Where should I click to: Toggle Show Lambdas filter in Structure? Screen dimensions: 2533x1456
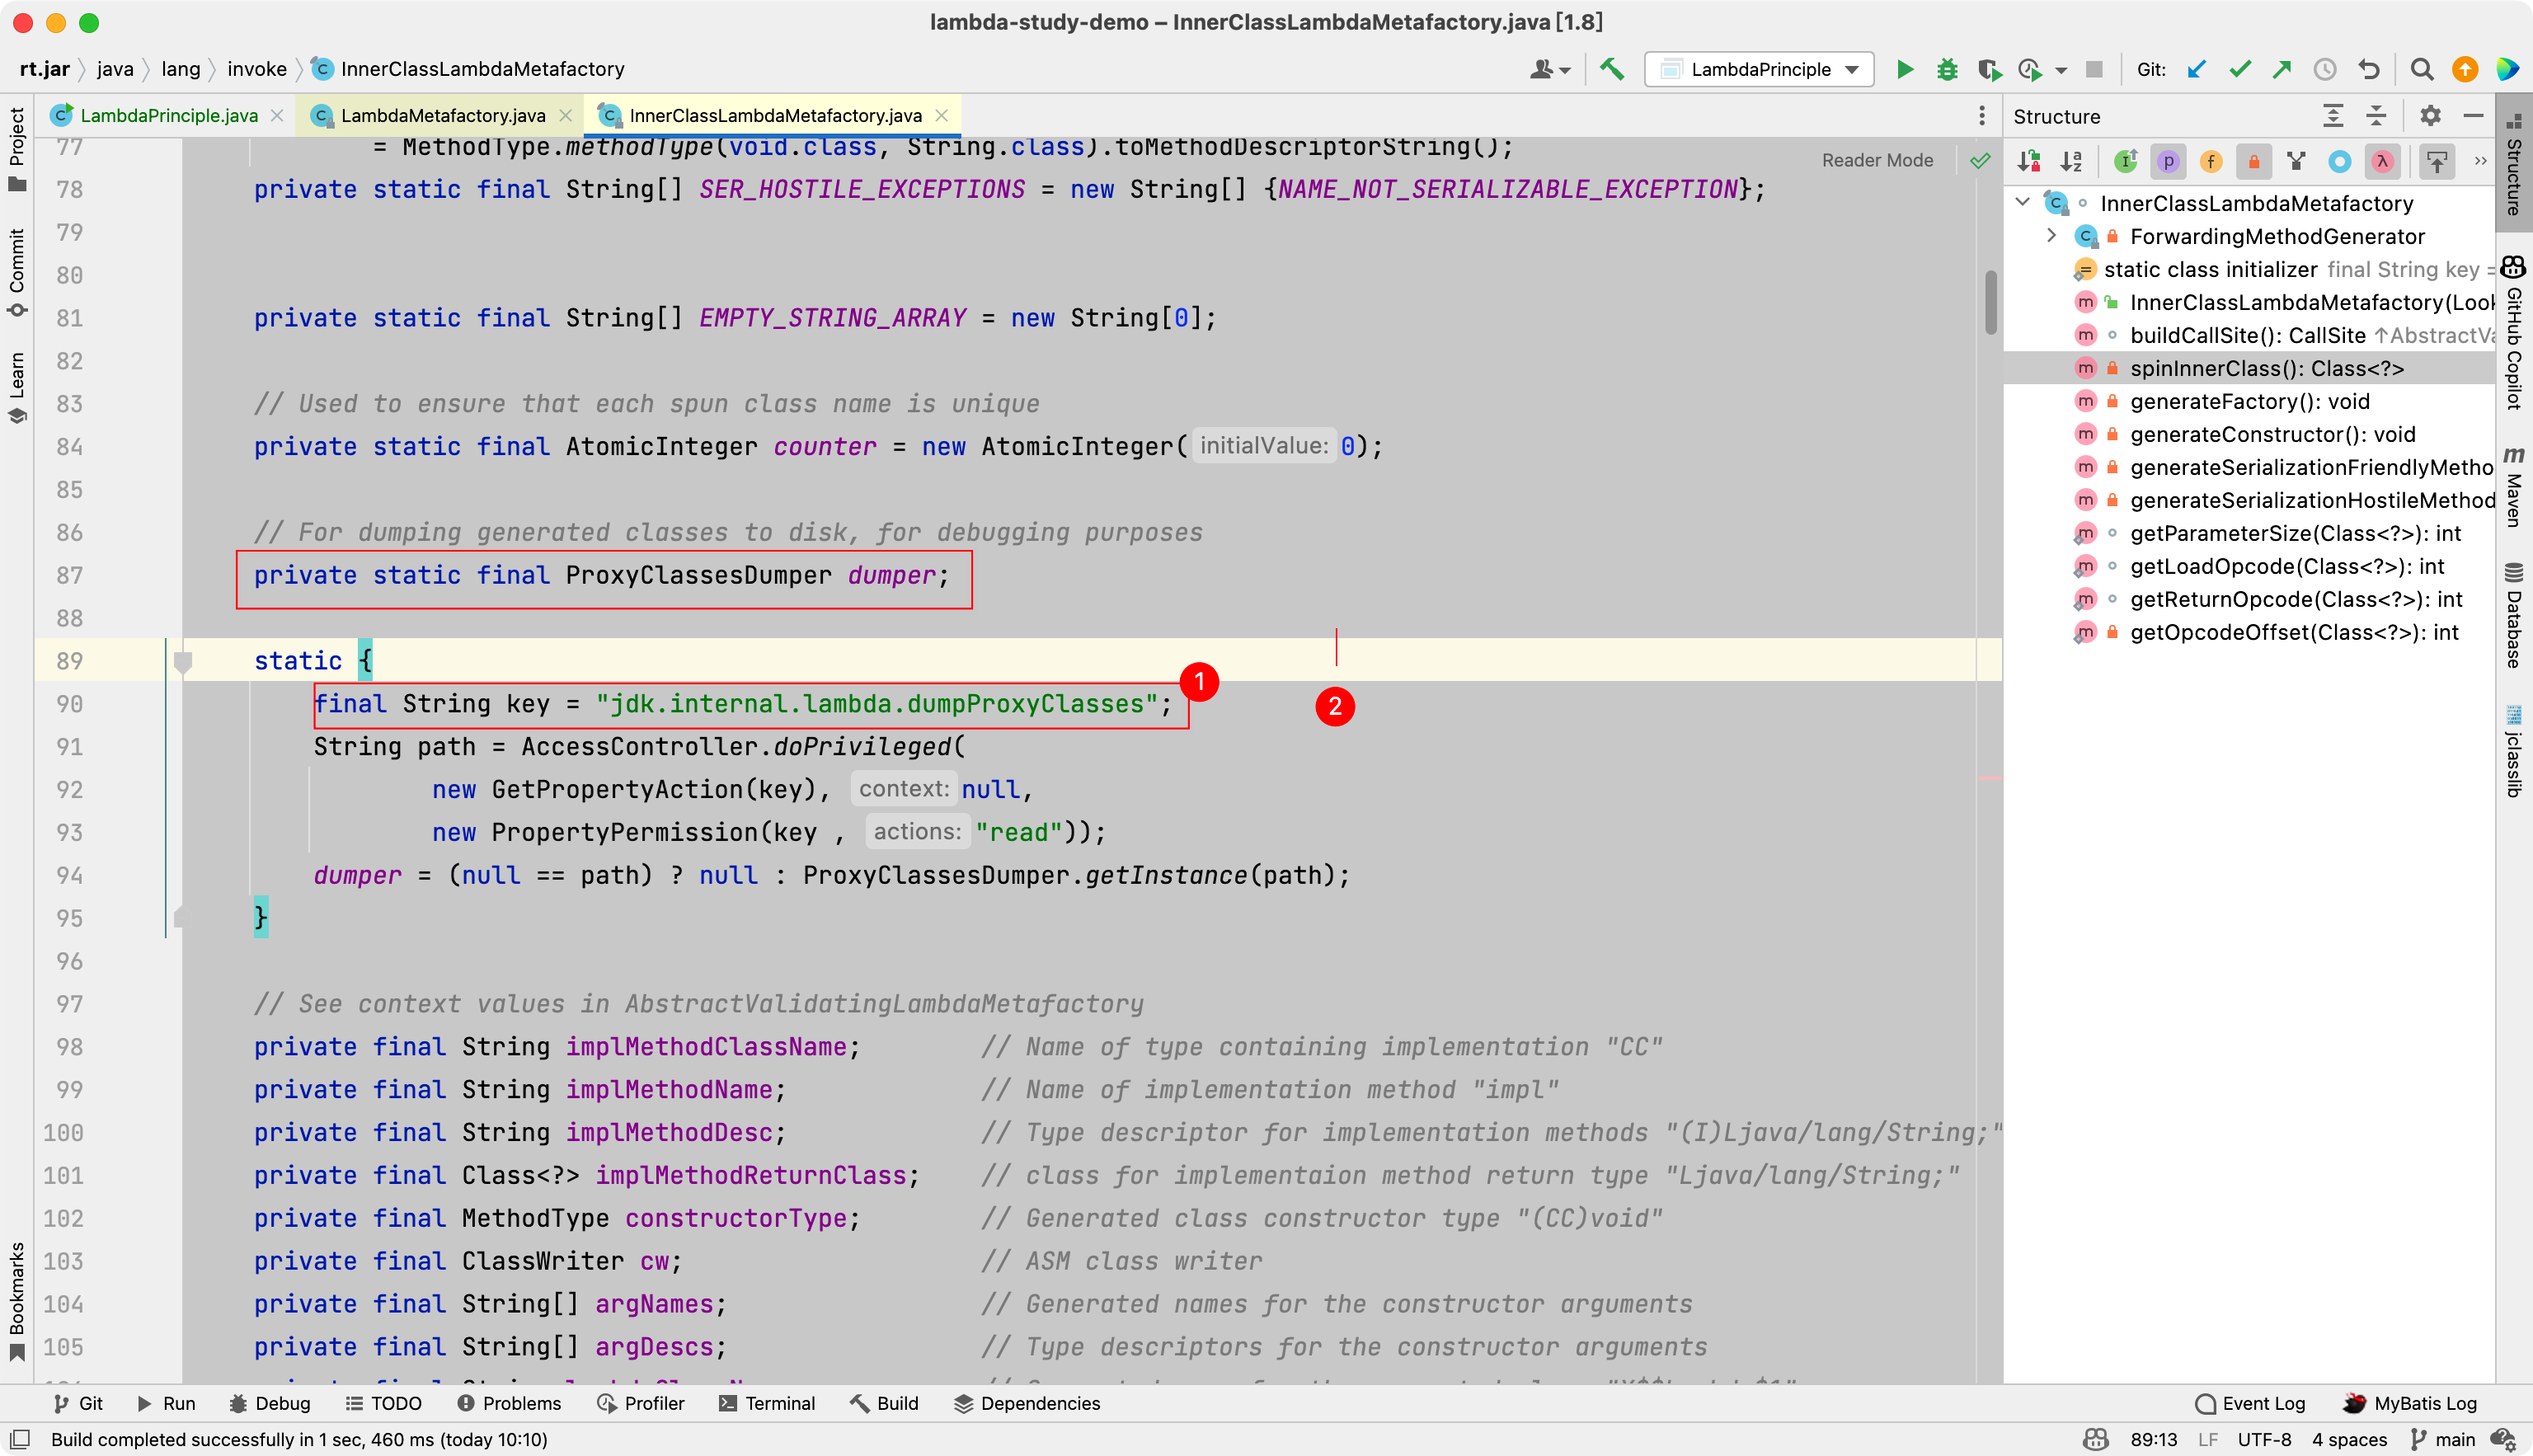(x=2382, y=161)
